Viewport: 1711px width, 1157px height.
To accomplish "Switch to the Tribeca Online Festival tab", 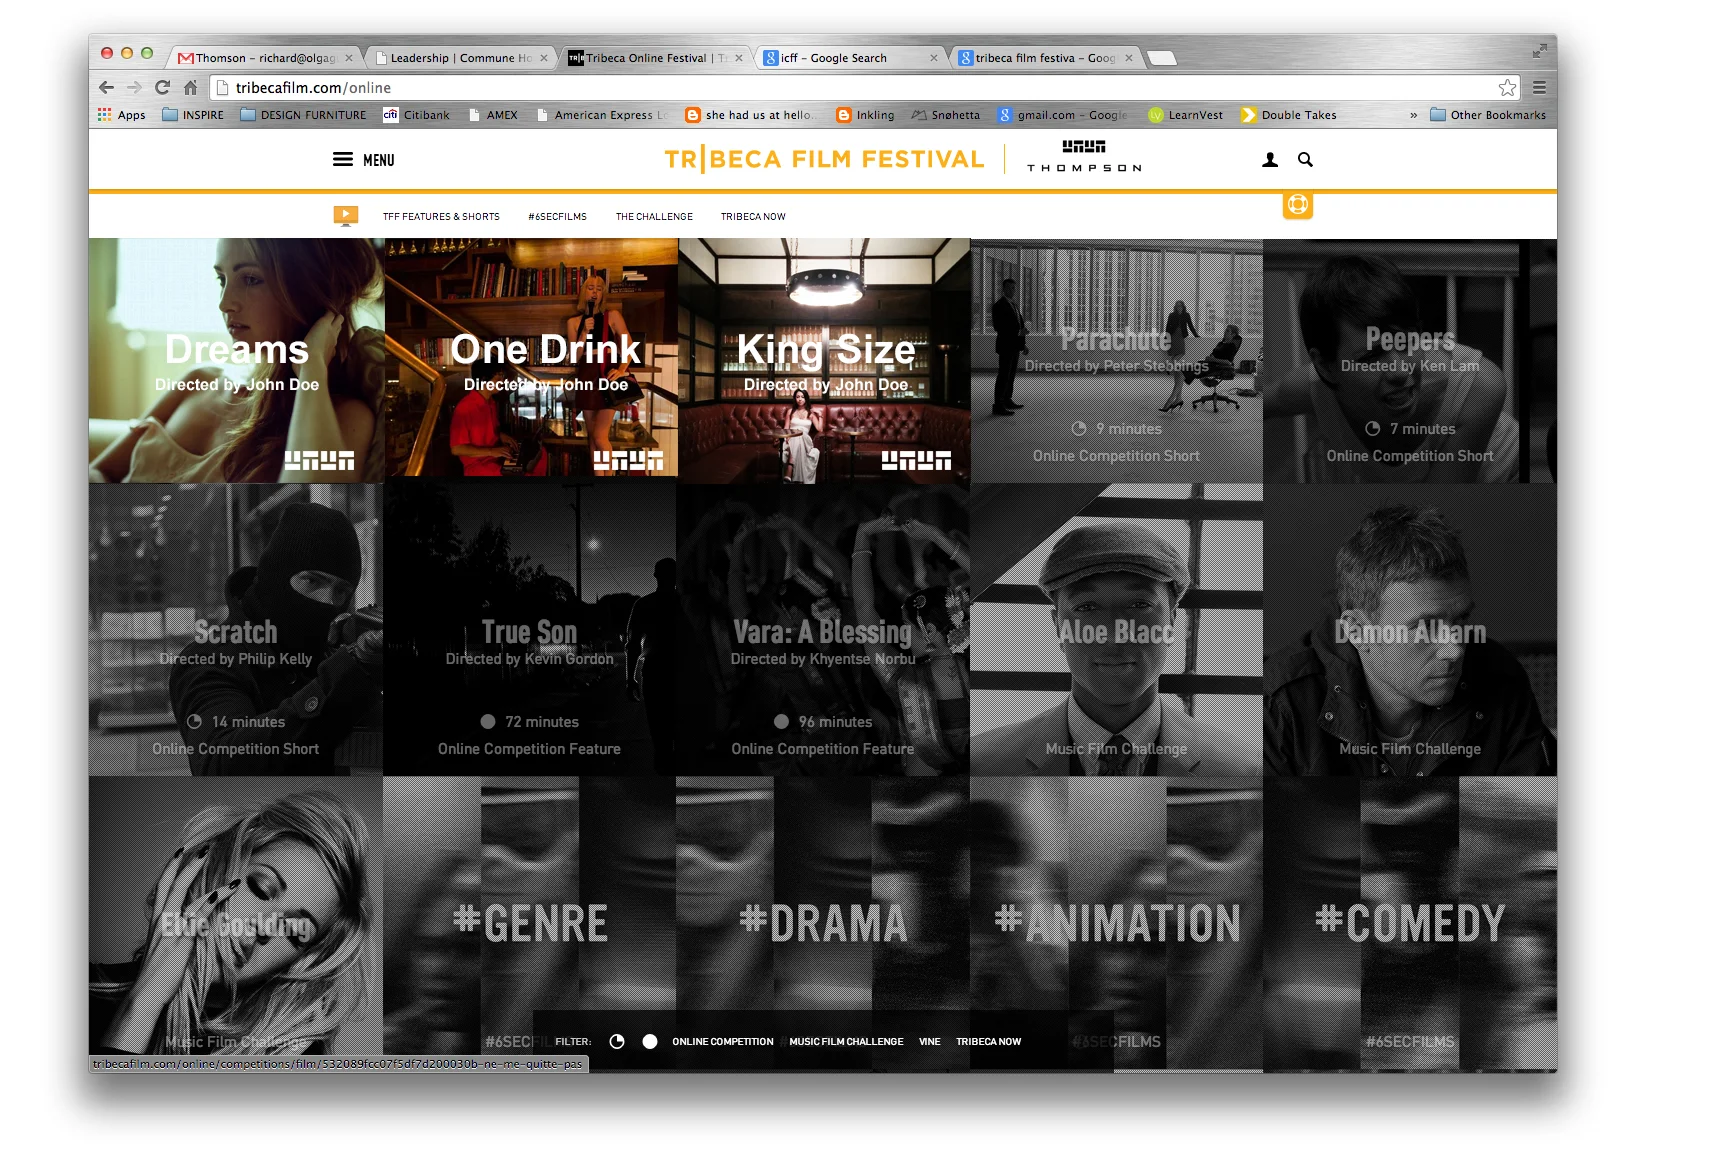I will point(650,57).
